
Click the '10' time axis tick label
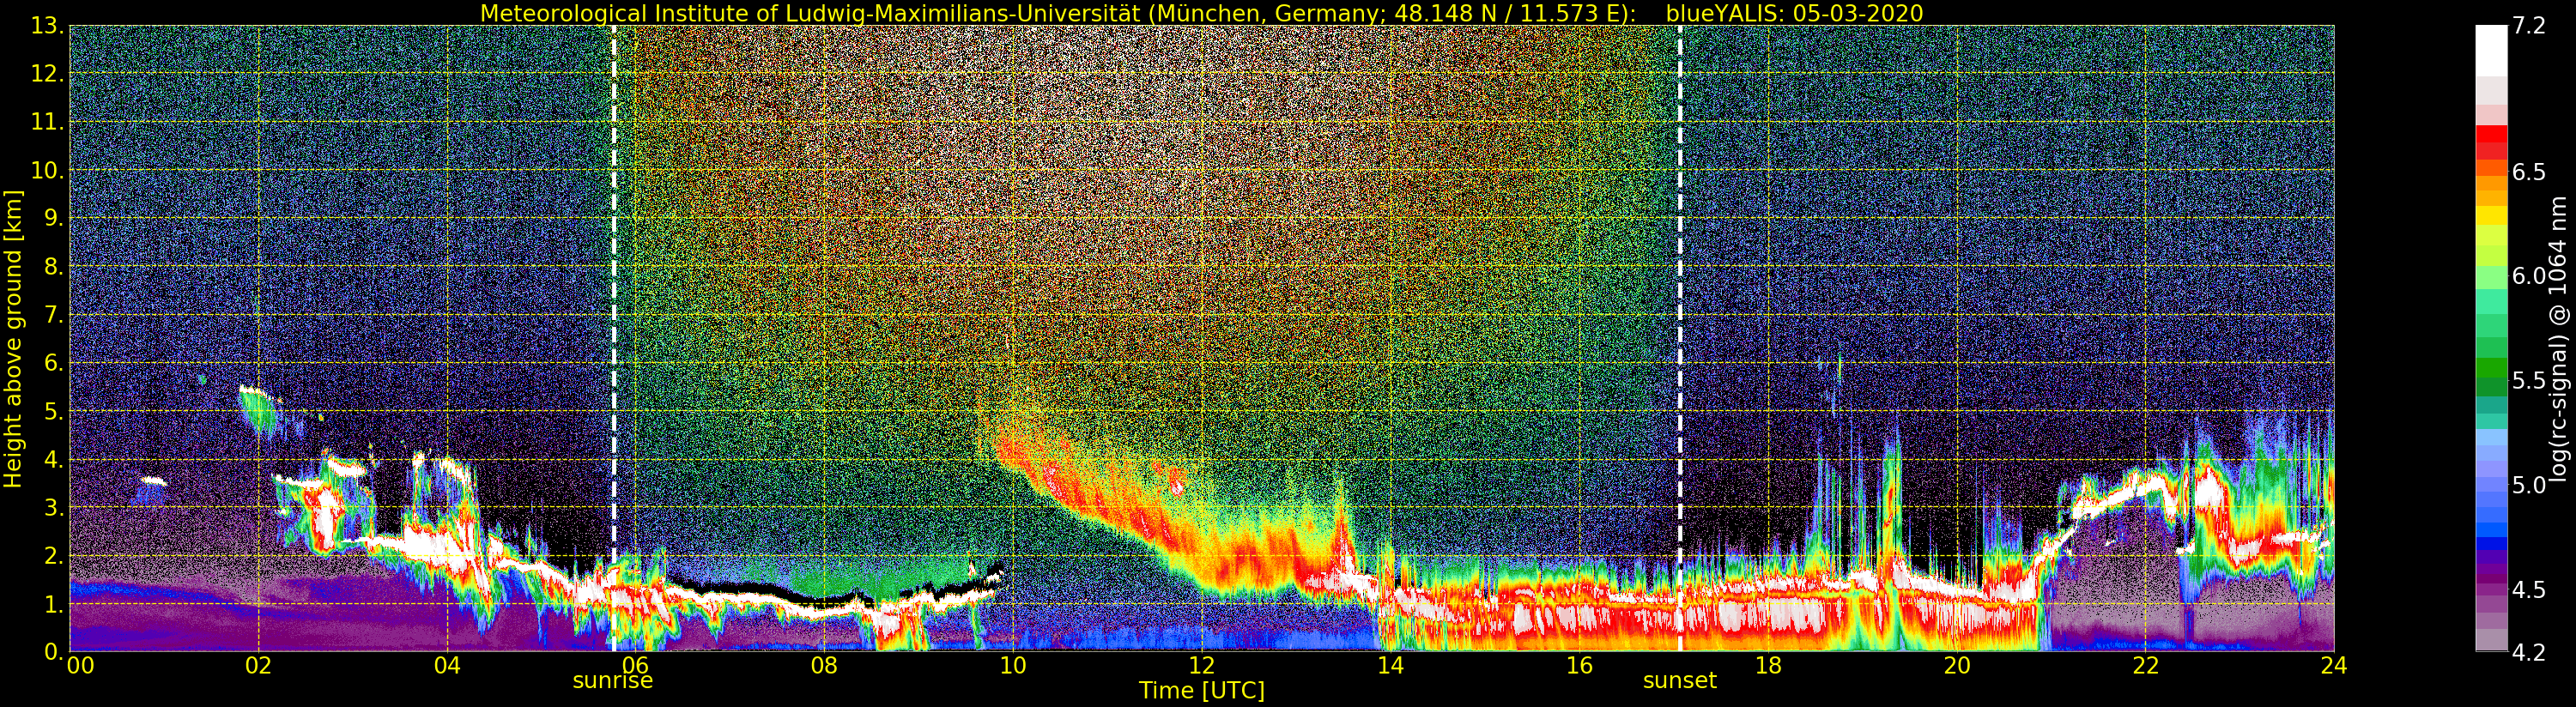[1013, 666]
